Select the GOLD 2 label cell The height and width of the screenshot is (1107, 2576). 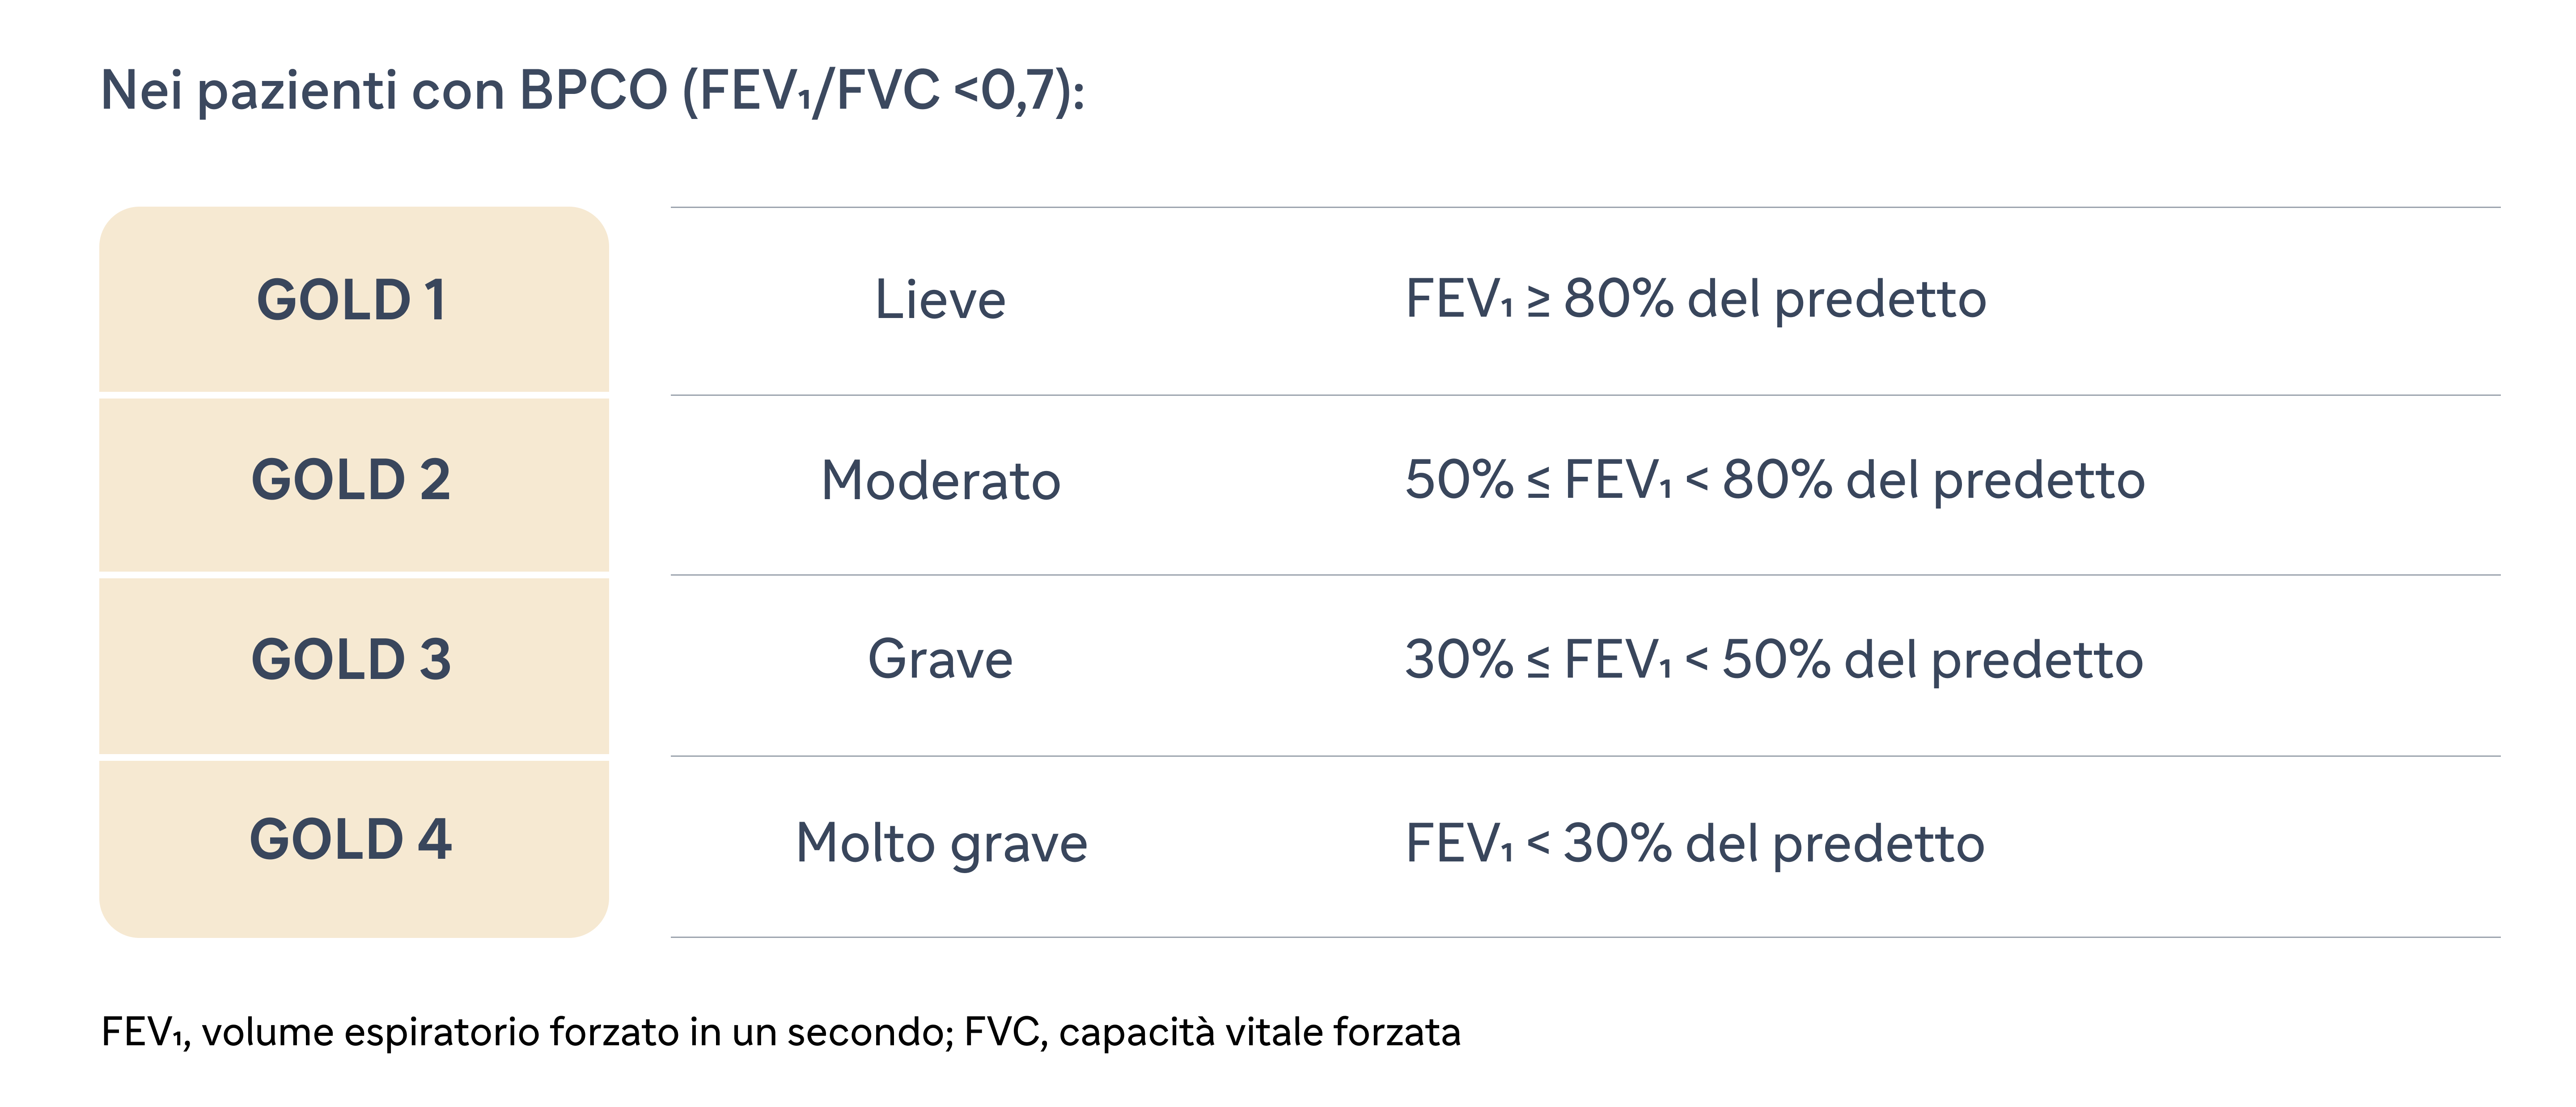click(x=354, y=485)
